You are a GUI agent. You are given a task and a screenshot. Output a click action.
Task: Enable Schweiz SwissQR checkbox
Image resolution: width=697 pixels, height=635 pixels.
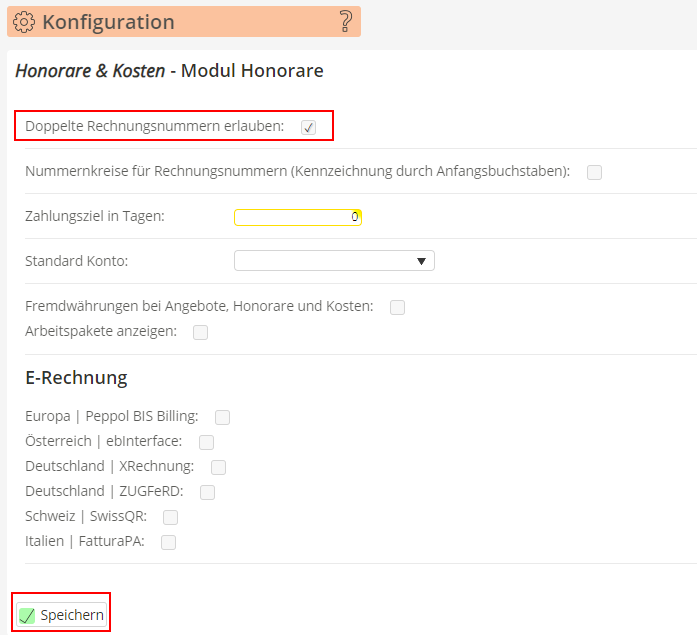click(170, 517)
